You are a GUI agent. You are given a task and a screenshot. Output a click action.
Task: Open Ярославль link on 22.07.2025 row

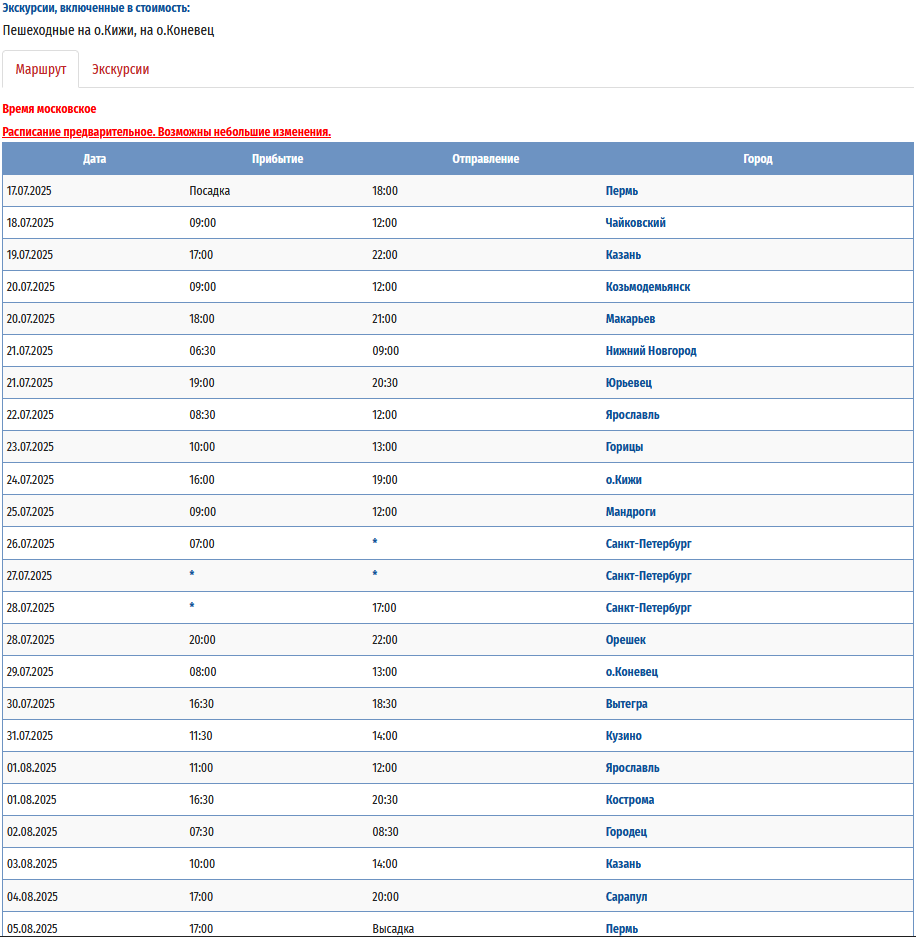[x=632, y=415]
